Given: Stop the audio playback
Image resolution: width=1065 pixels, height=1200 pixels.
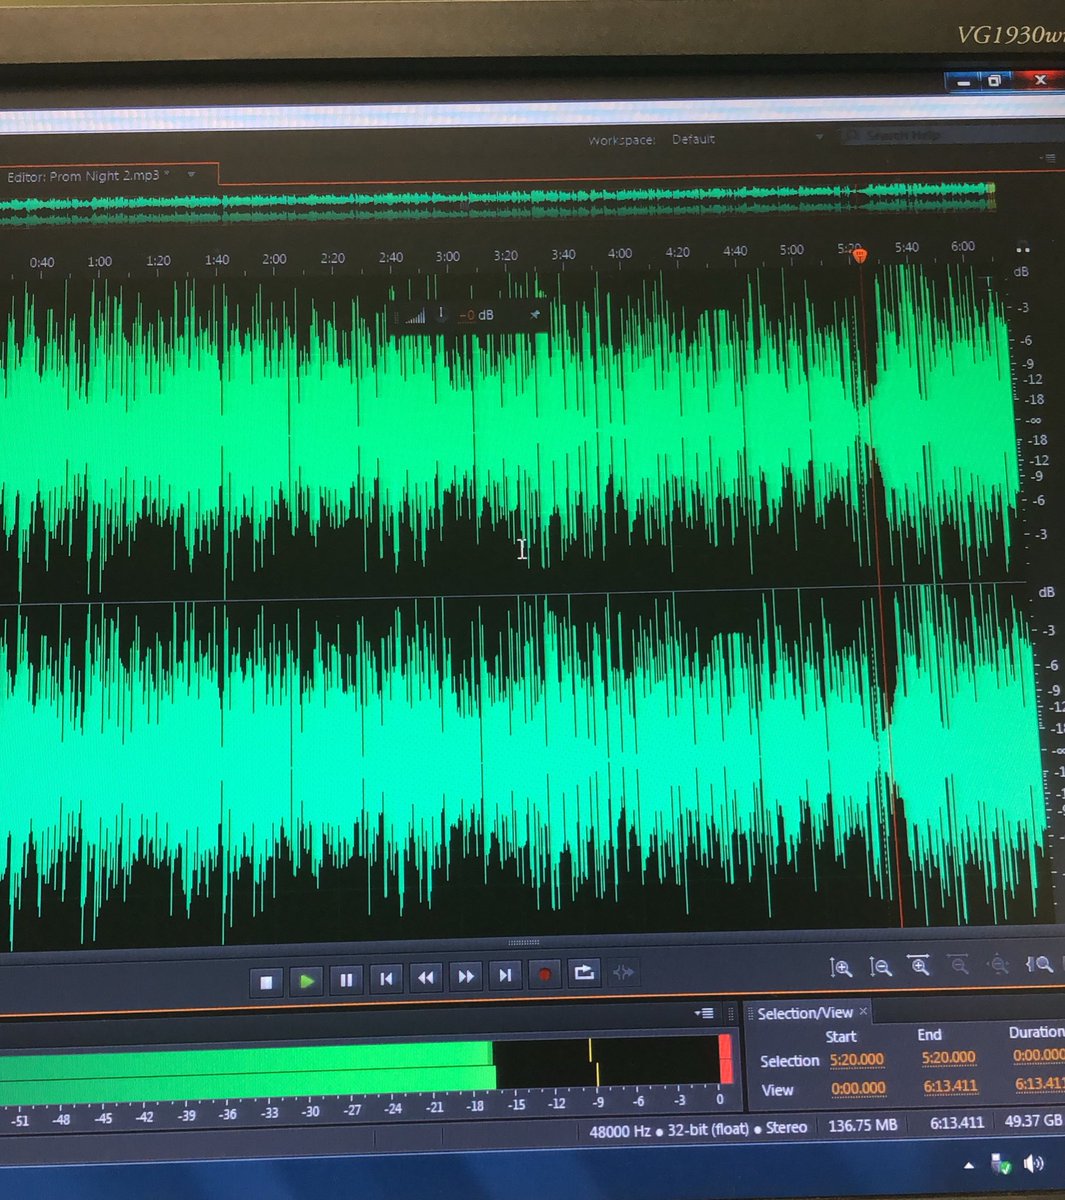Looking at the screenshot, I should pos(266,977).
